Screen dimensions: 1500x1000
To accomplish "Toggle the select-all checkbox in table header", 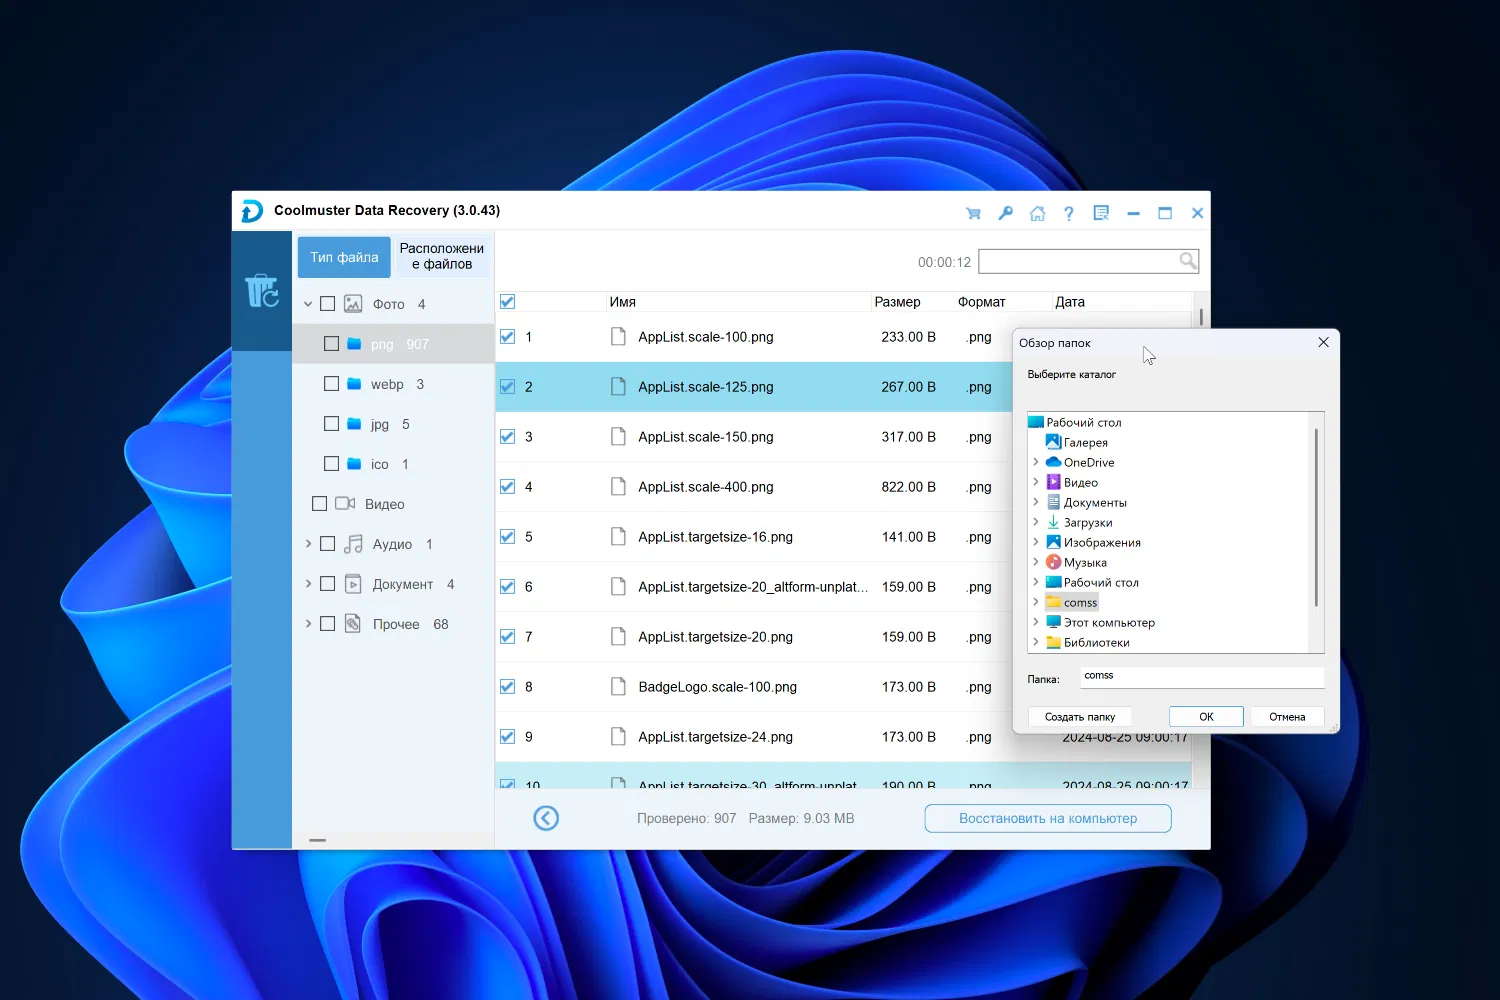I will 507,301.
